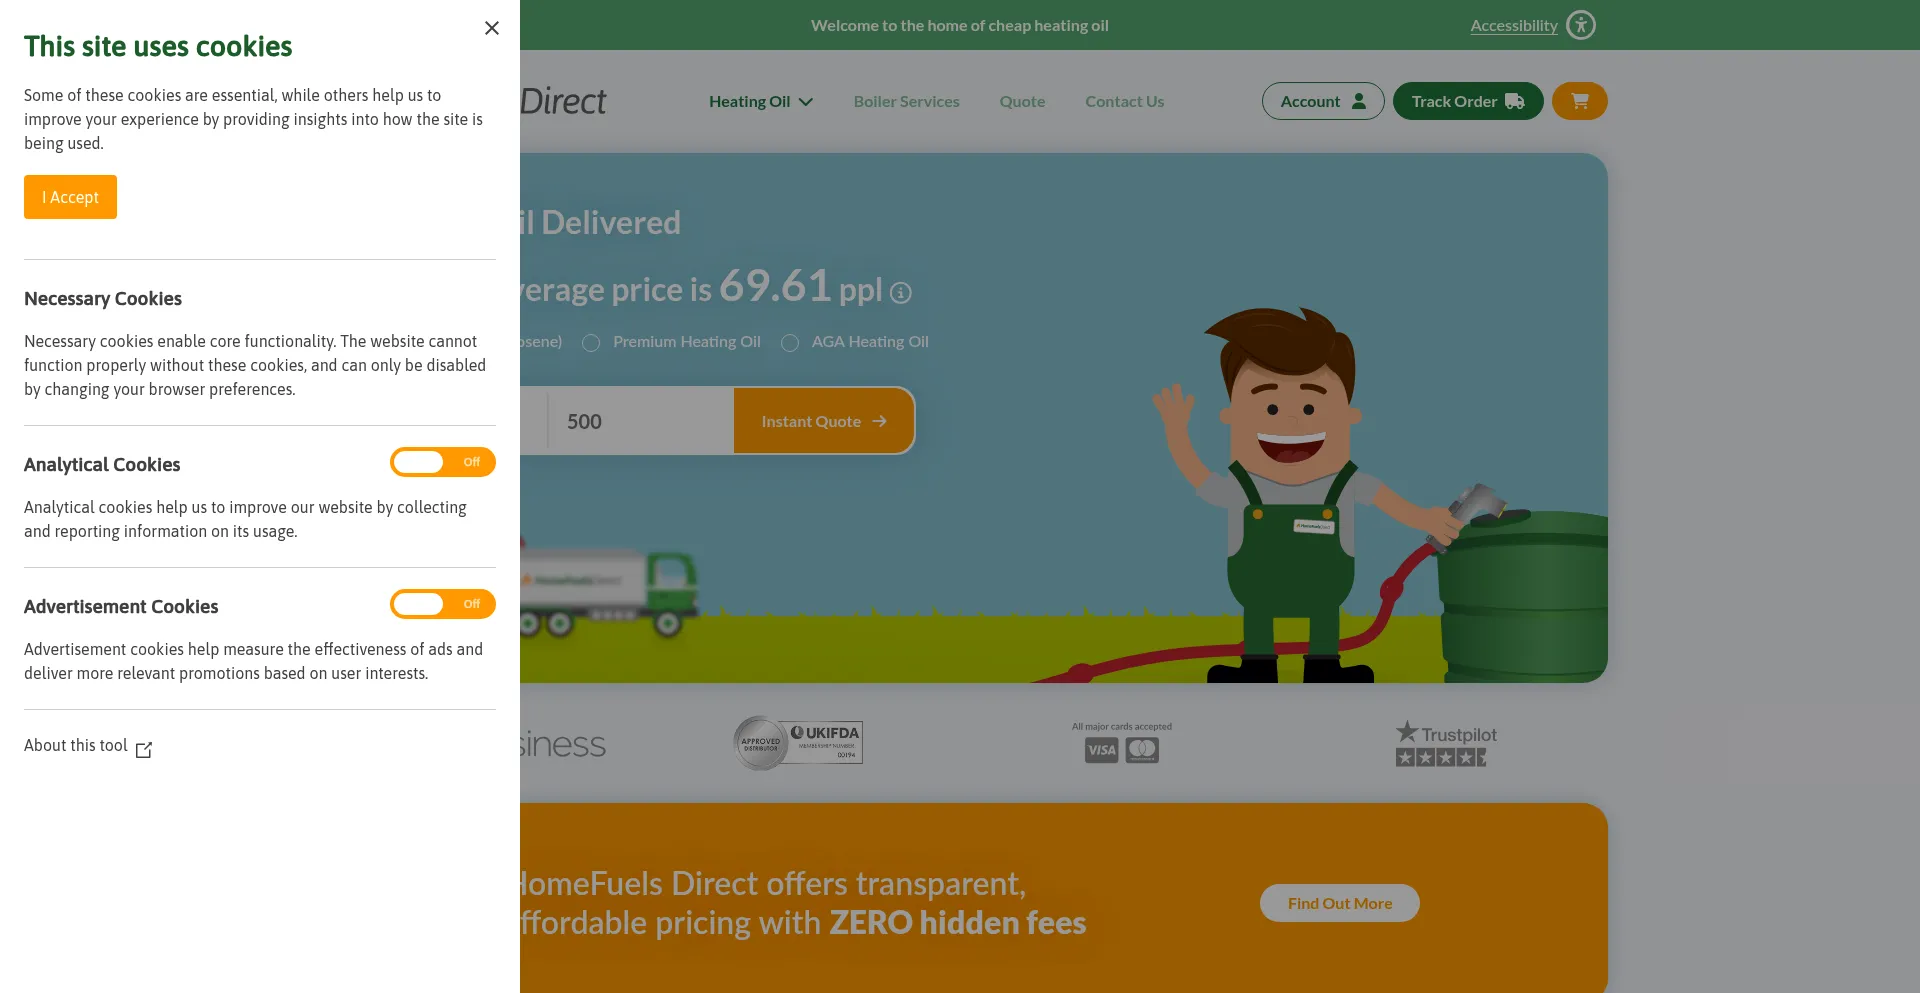
Task: Open the Contact Us page
Action: coord(1124,101)
